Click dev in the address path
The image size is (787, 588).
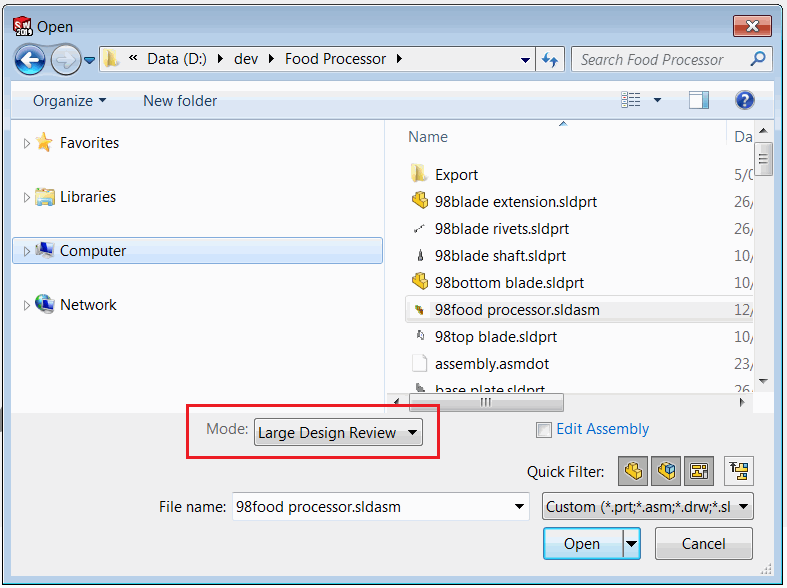point(246,59)
